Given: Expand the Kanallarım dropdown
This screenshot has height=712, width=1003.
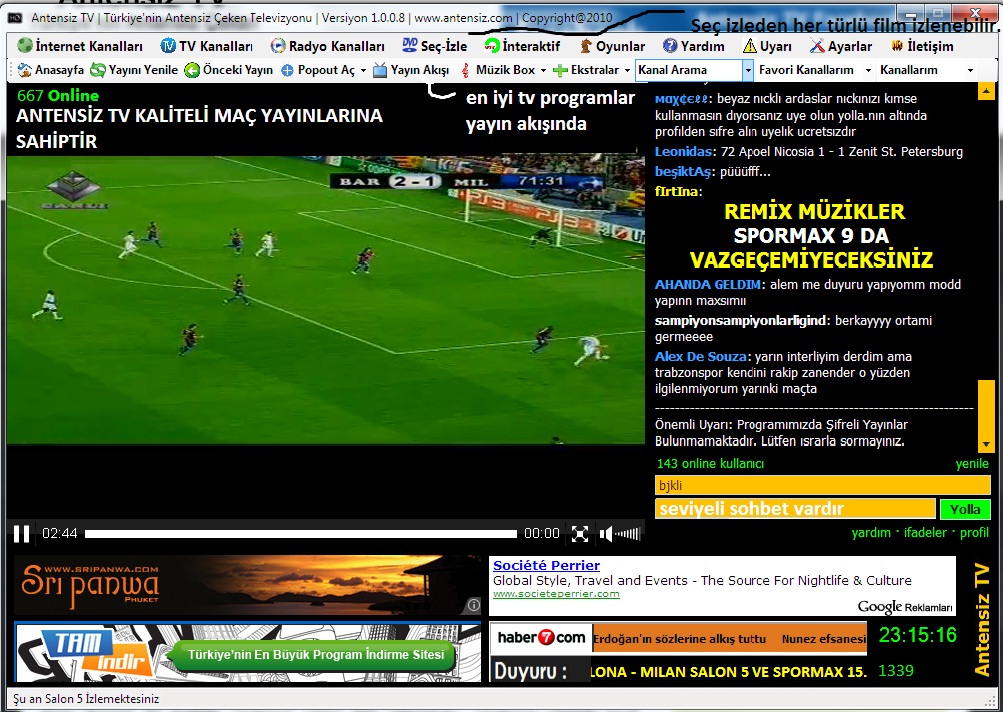Looking at the screenshot, I should 970,70.
